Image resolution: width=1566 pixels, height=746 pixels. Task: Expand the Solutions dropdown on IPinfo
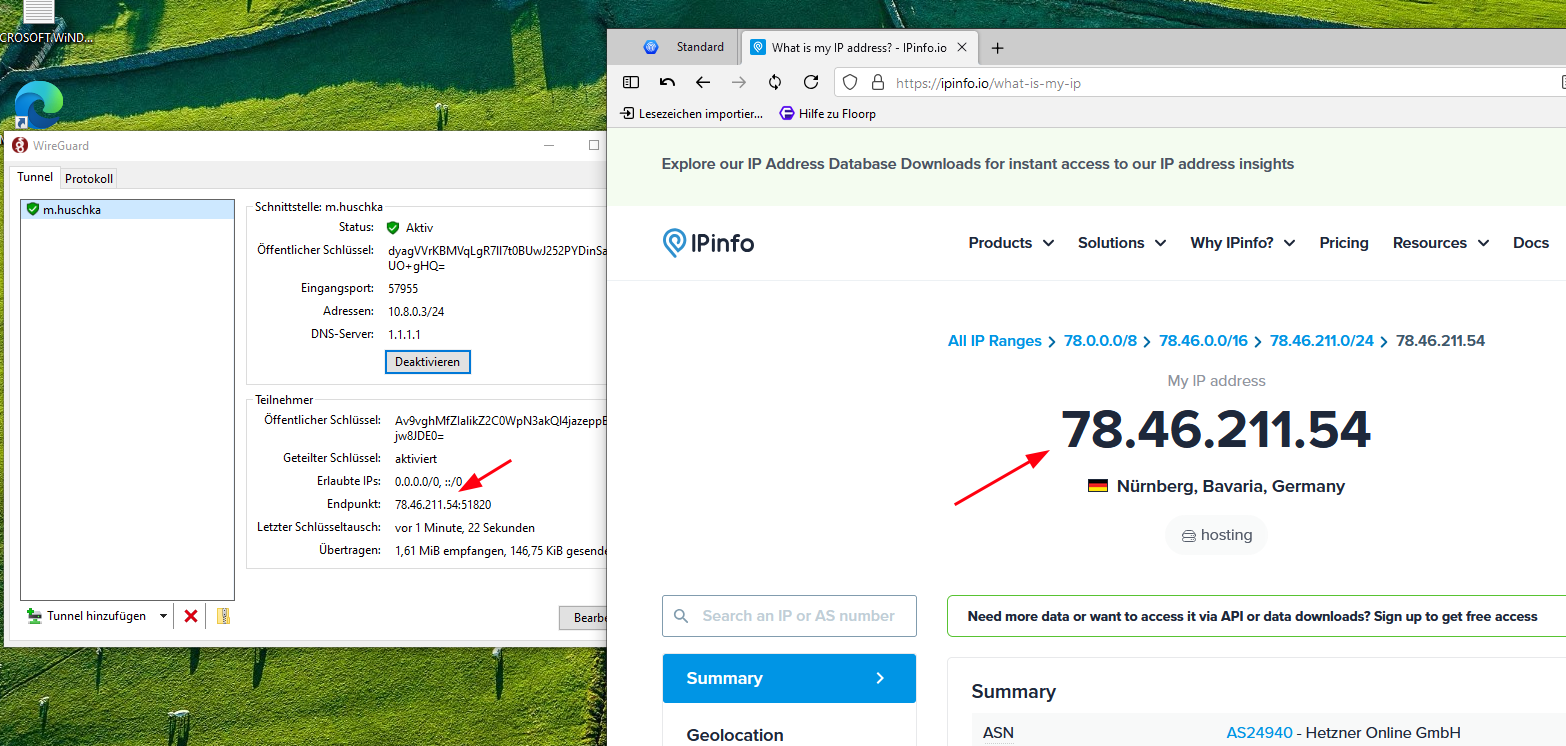click(1121, 243)
